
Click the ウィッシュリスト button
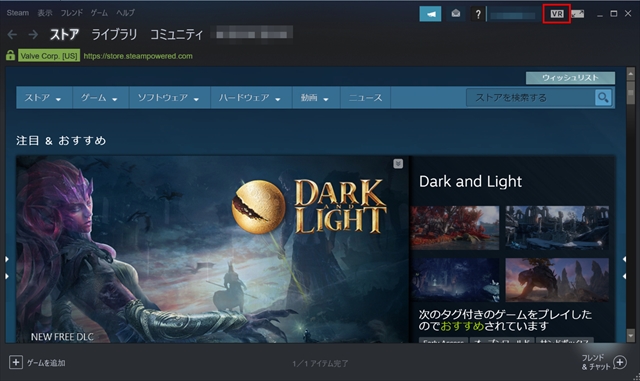(x=570, y=78)
